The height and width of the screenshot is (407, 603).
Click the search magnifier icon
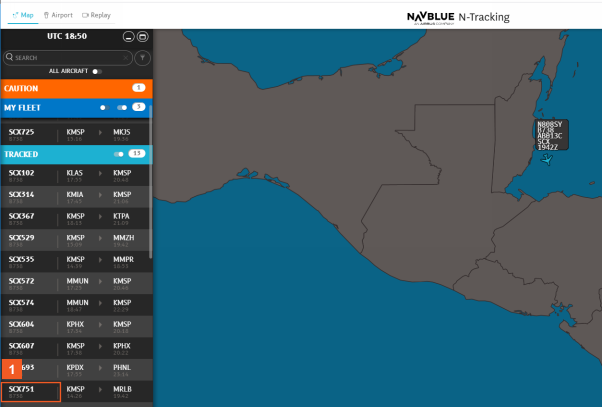click(x=10, y=57)
